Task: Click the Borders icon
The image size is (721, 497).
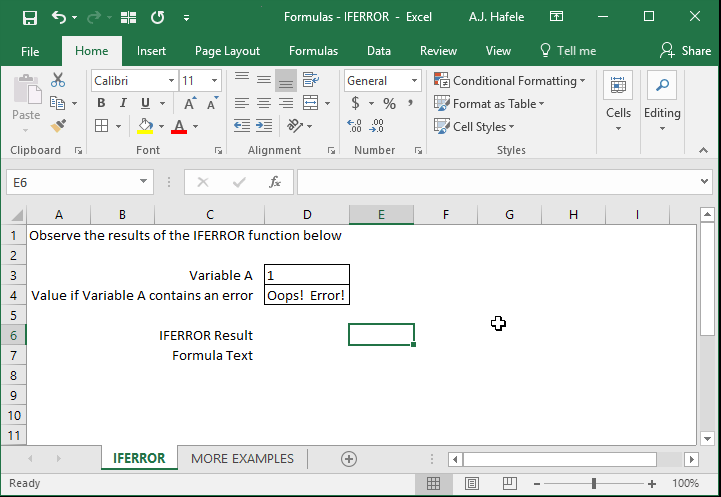Action: [x=102, y=126]
